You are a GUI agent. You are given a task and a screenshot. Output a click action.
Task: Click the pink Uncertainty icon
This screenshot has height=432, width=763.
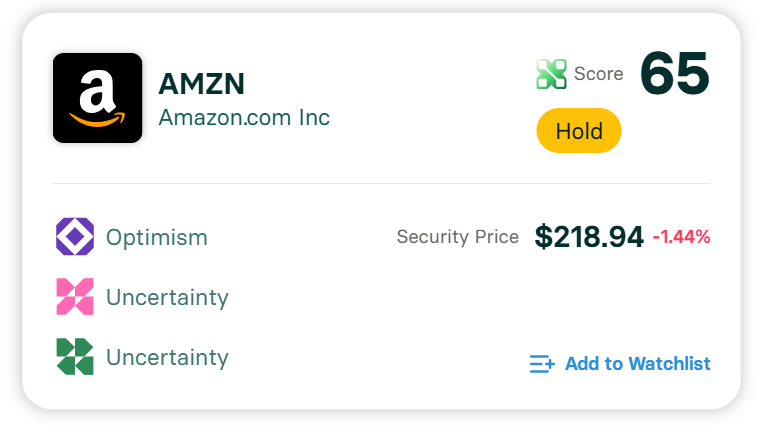click(x=75, y=297)
